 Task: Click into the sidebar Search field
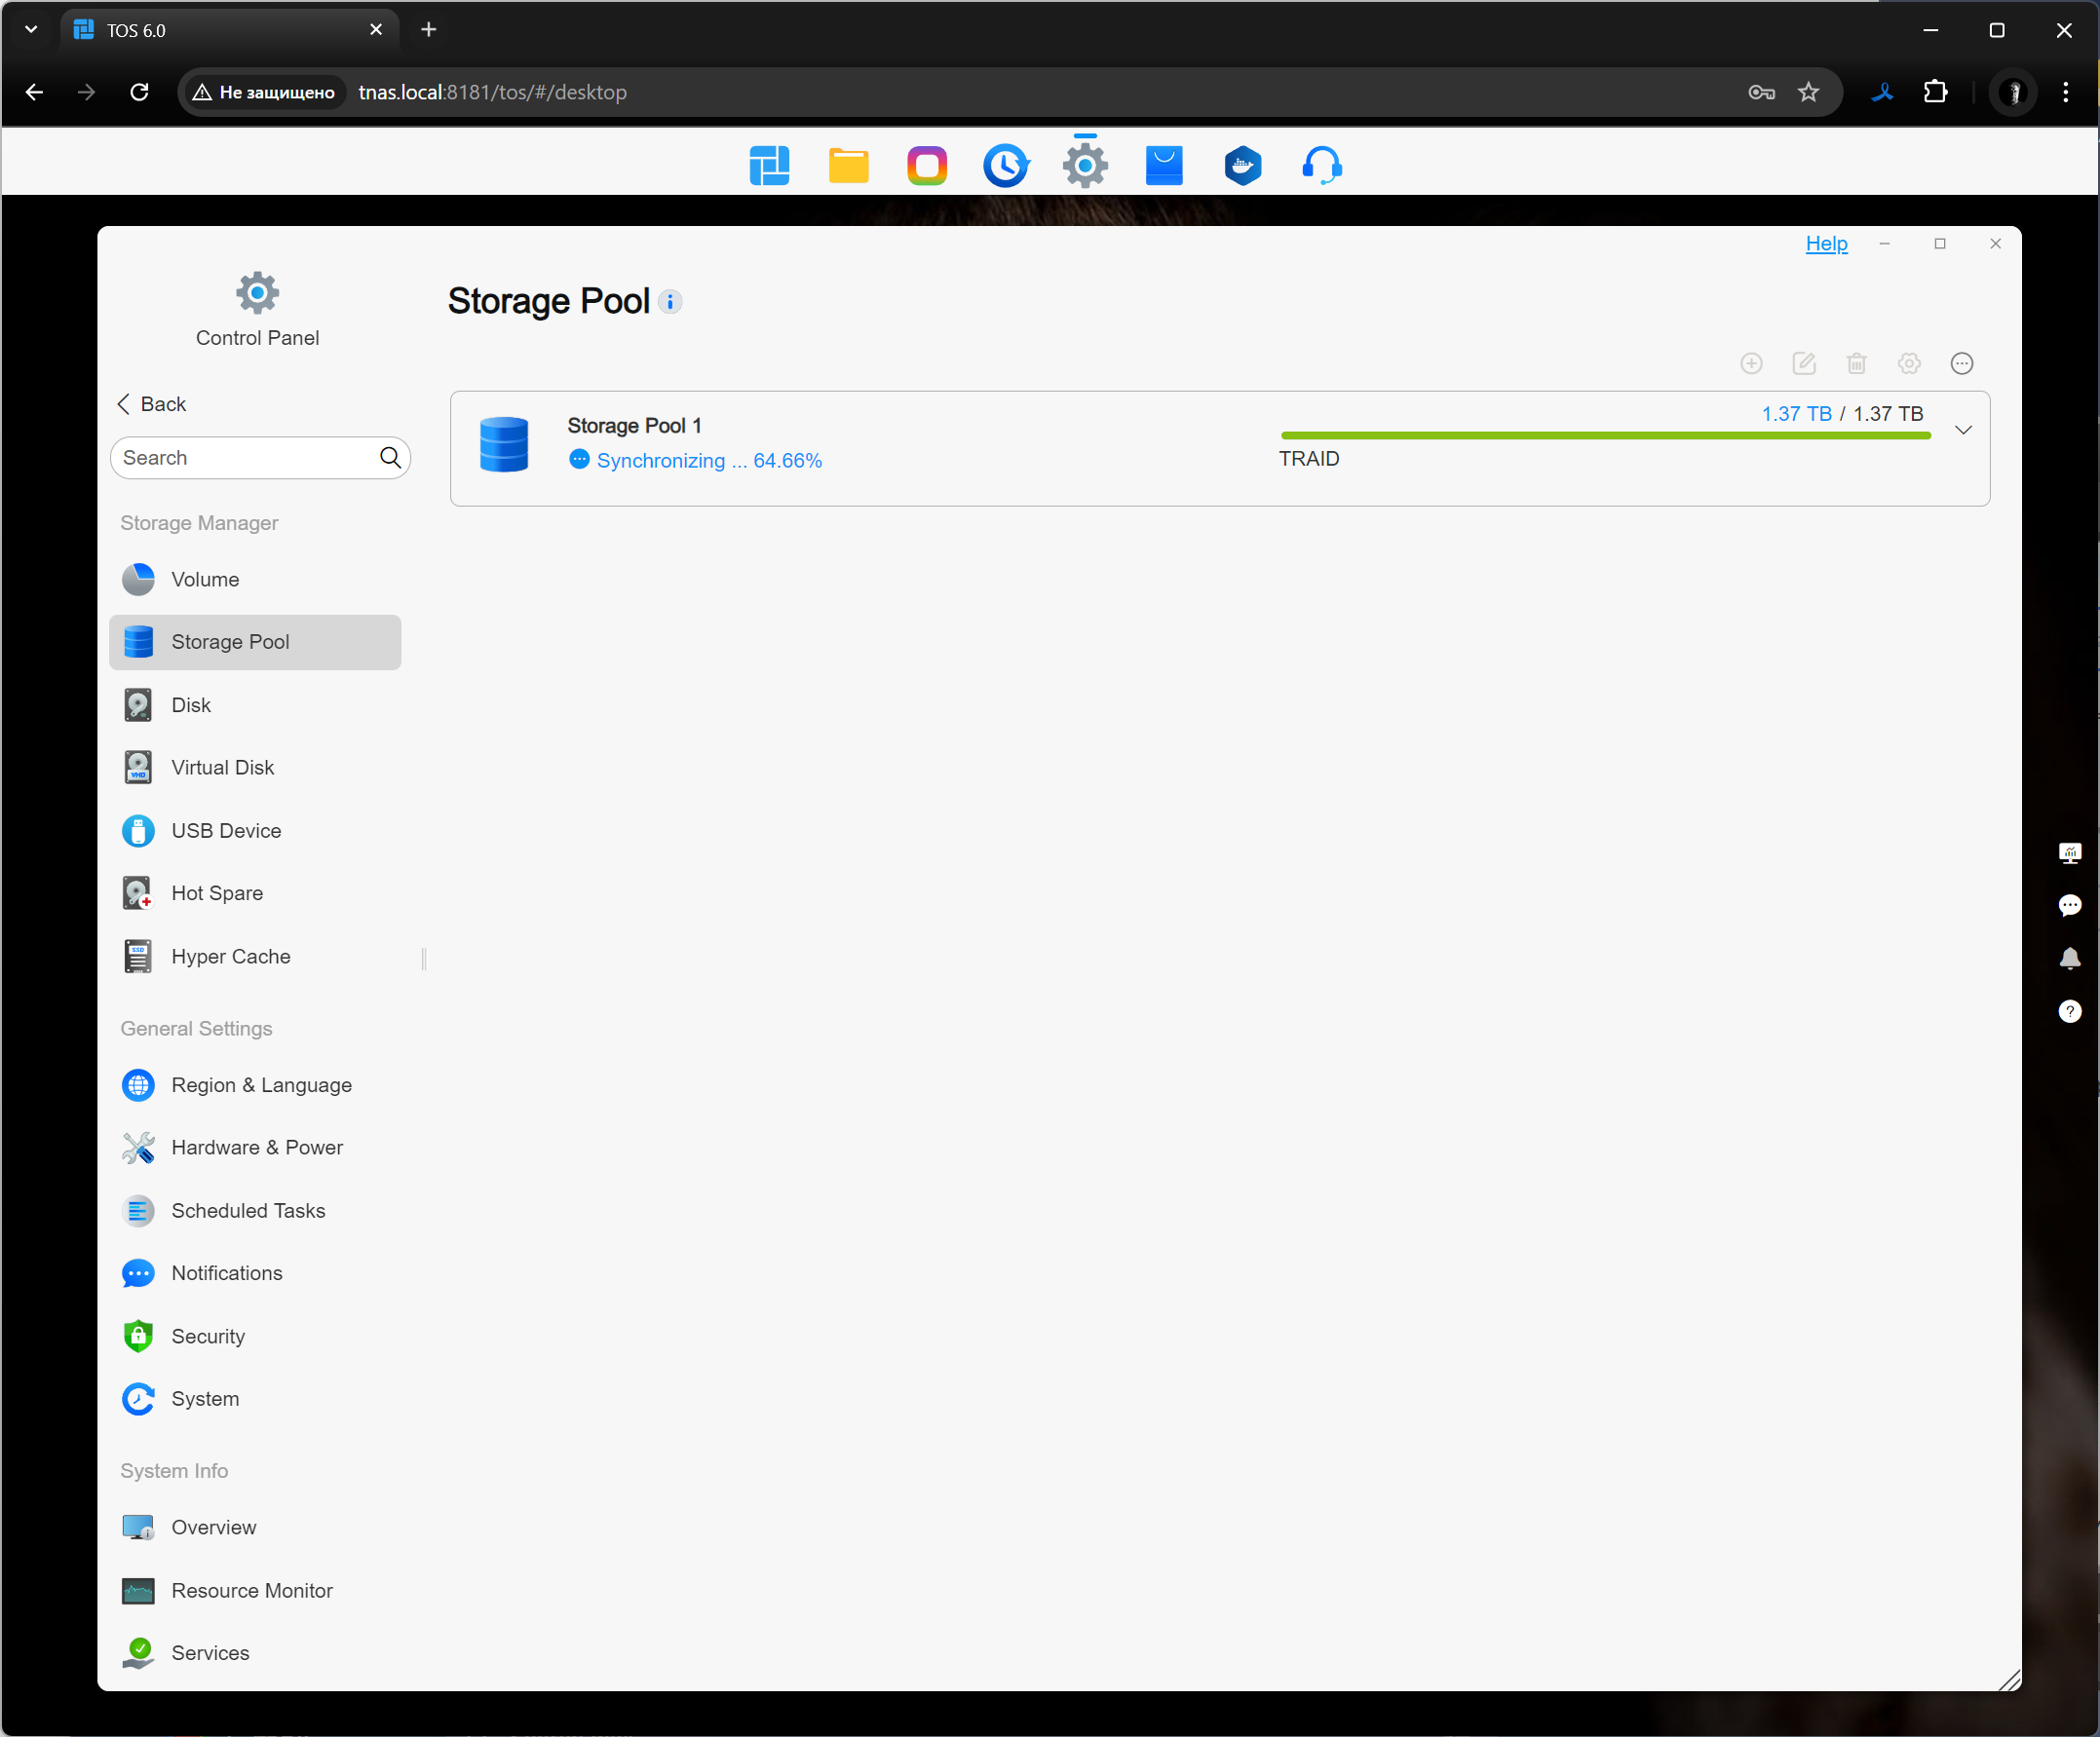(260, 458)
